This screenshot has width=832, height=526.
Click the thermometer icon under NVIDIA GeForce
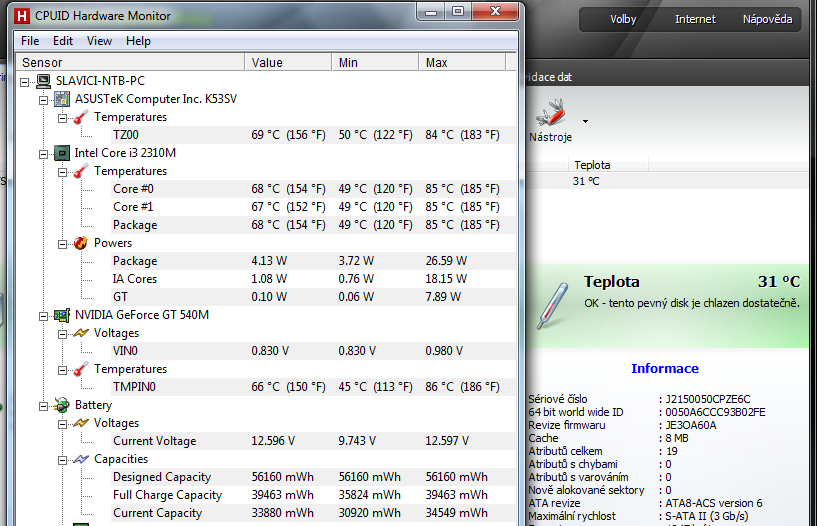pos(81,369)
